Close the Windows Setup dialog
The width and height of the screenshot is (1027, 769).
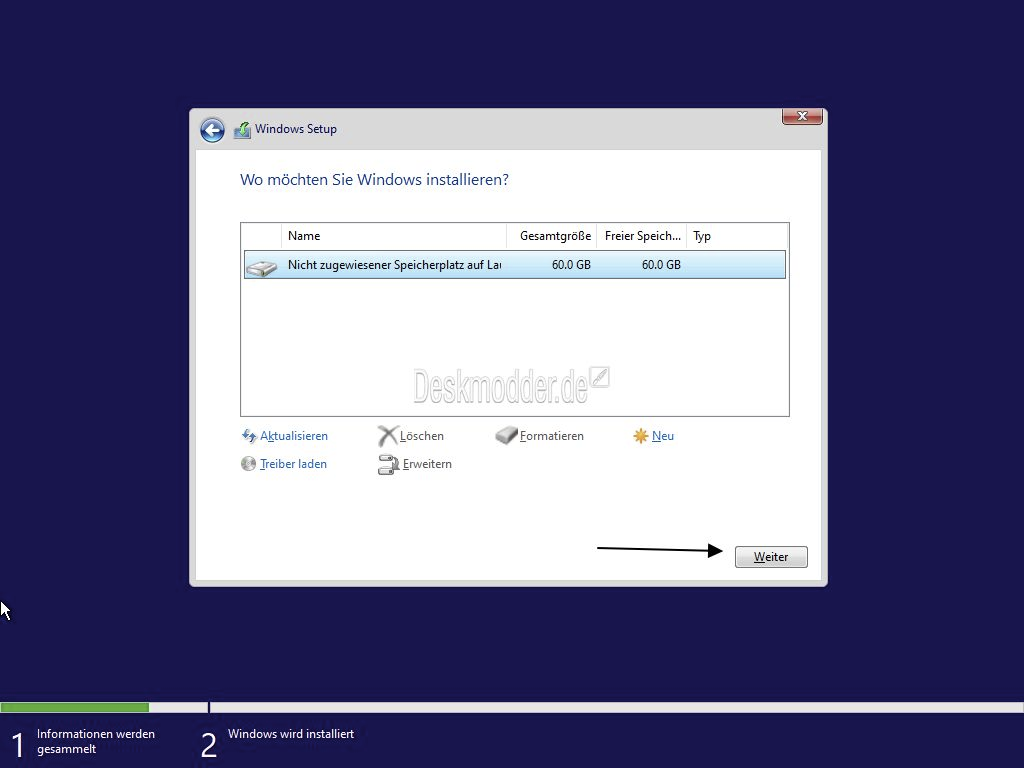point(802,116)
